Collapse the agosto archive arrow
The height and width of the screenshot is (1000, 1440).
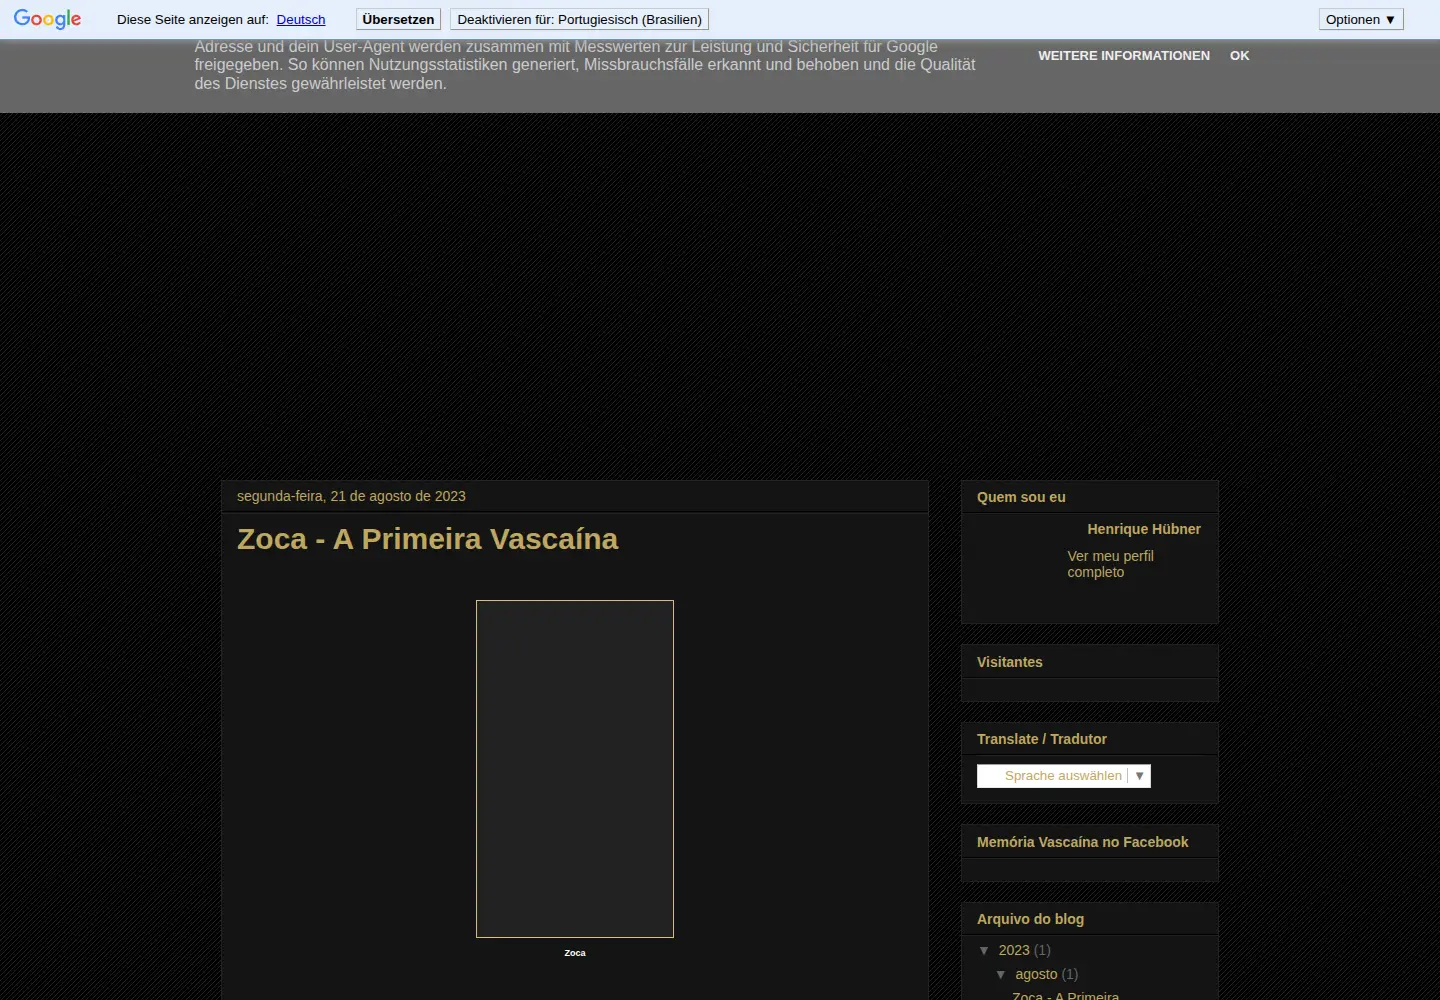[1001, 975]
